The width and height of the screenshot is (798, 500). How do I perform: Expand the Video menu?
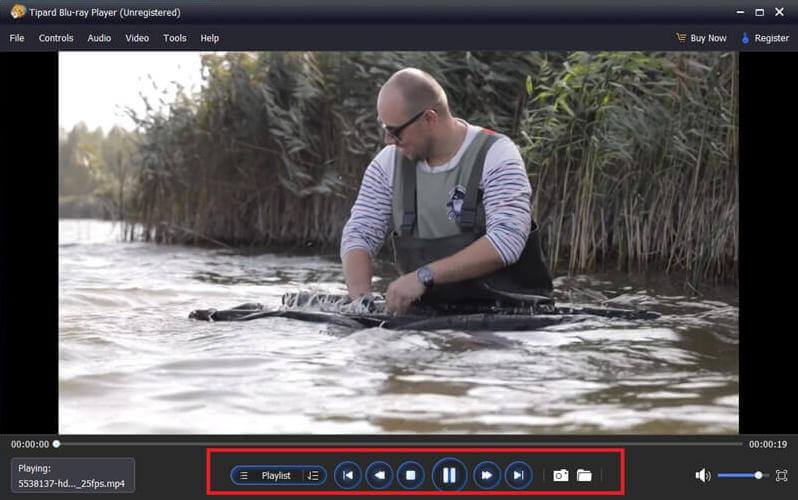137,38
